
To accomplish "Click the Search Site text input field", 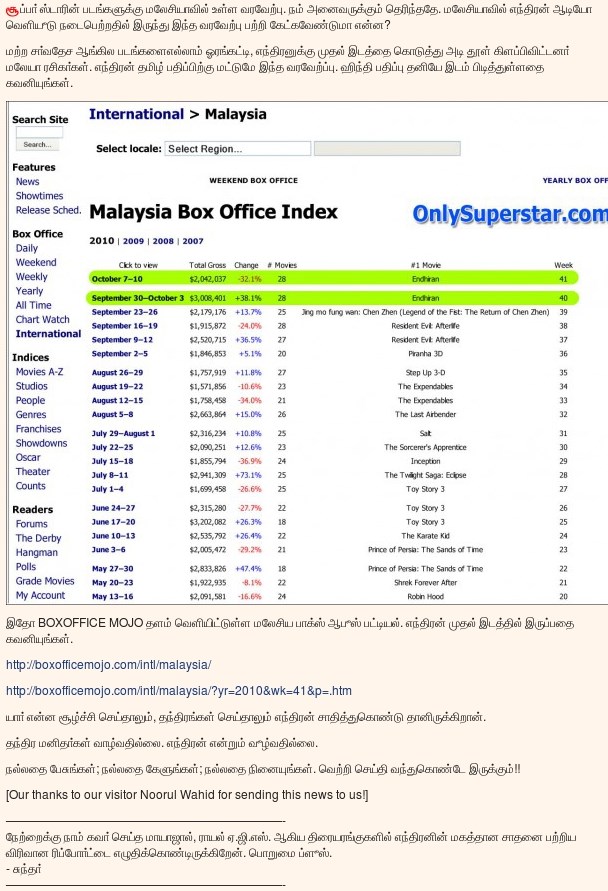I will click(39, 132).
